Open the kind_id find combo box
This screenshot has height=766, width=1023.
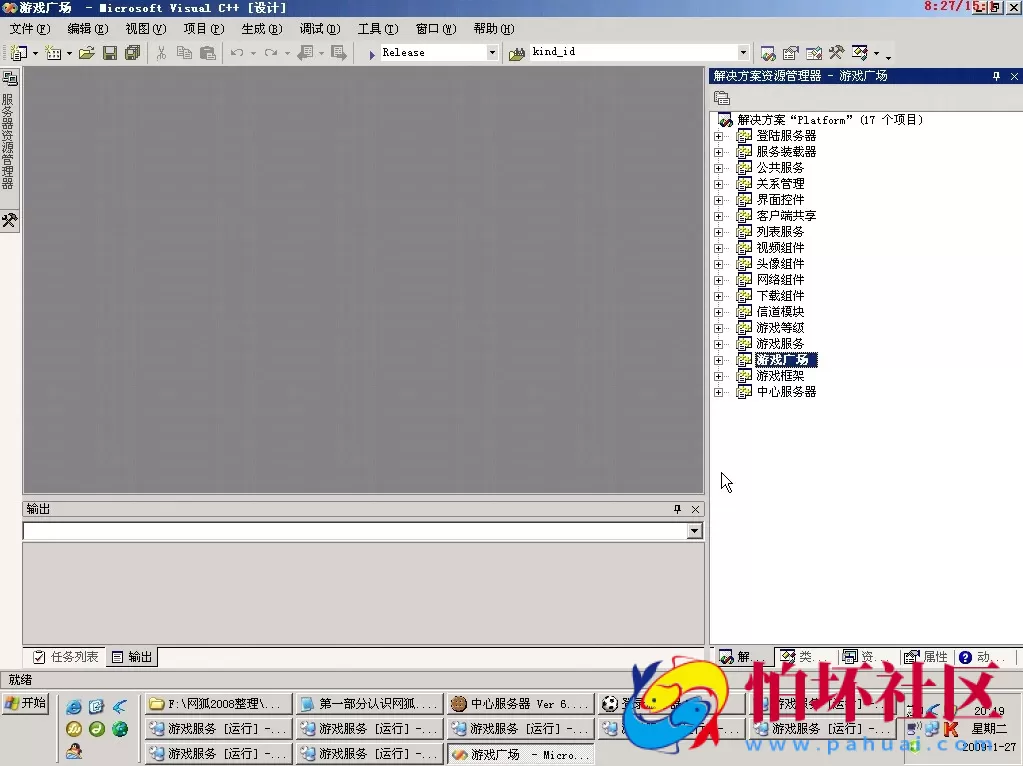coord(743,53)
